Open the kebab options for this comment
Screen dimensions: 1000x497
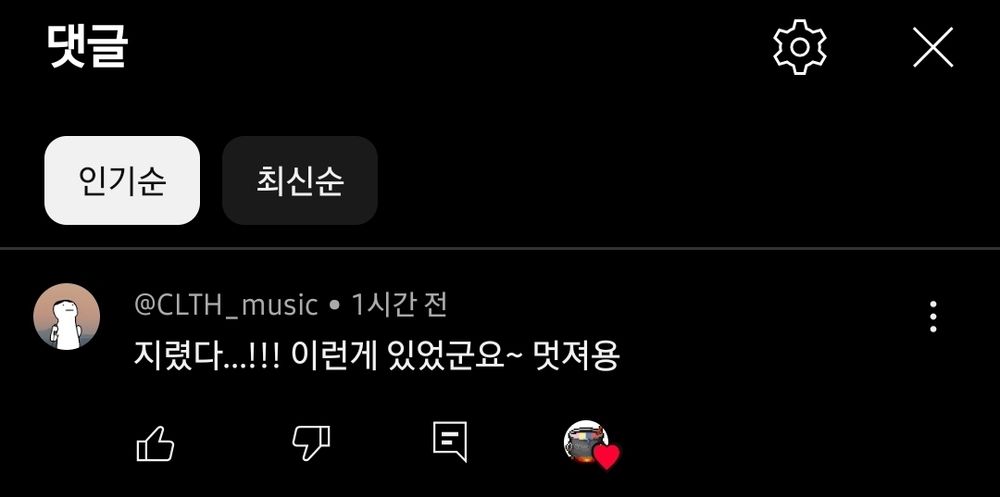(933, 316)
